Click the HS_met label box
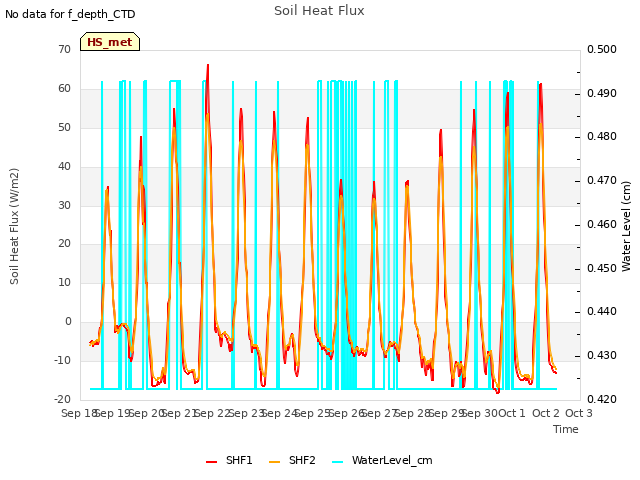The image size is (640, 480). (110, 42)
